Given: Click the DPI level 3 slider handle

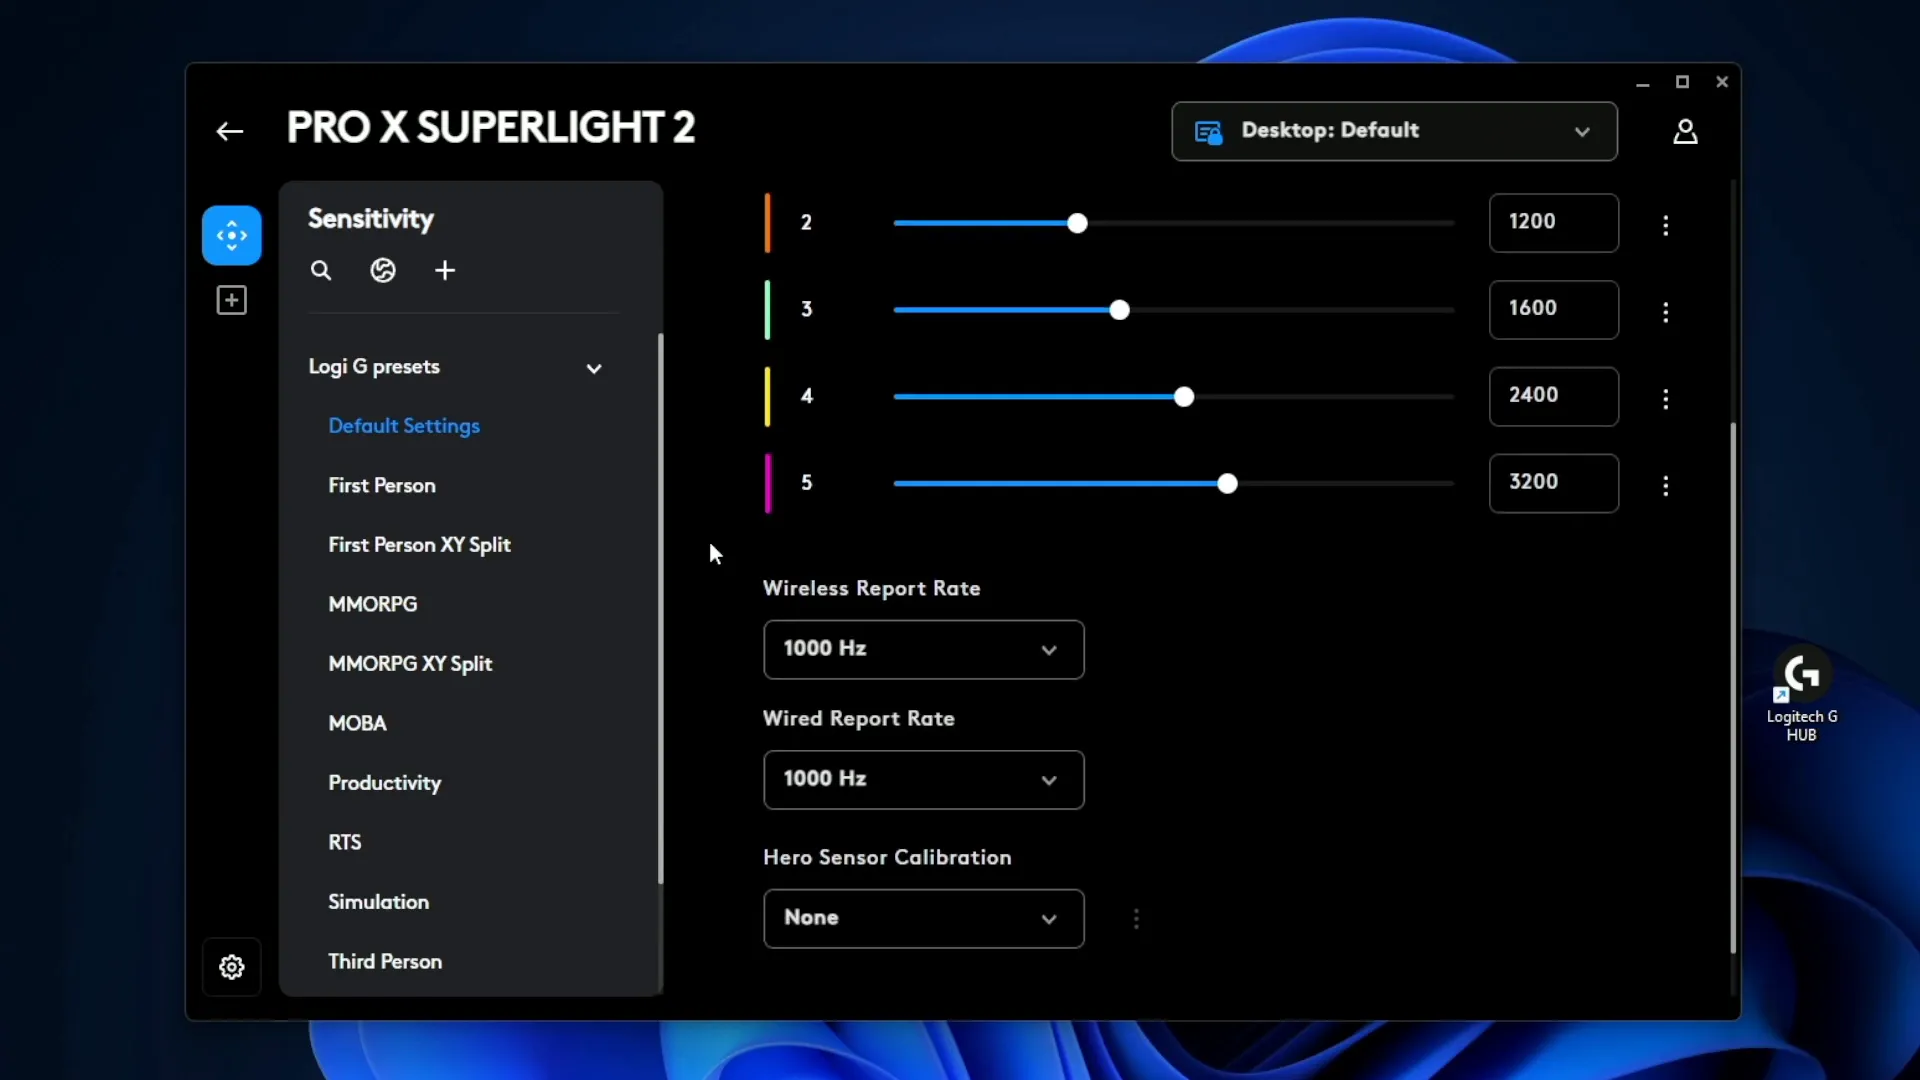Looking at the screenshot, I should click(x=1120, y=311).
